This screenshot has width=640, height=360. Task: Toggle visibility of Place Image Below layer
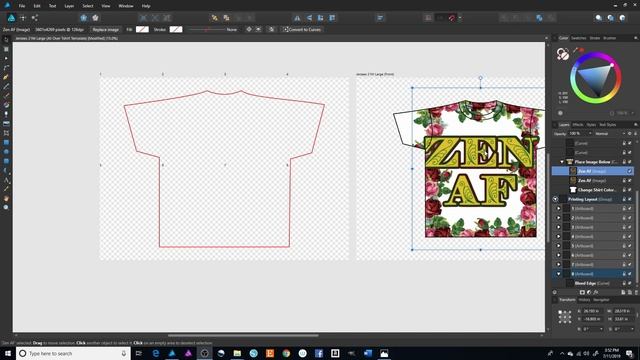pos(630,162)
